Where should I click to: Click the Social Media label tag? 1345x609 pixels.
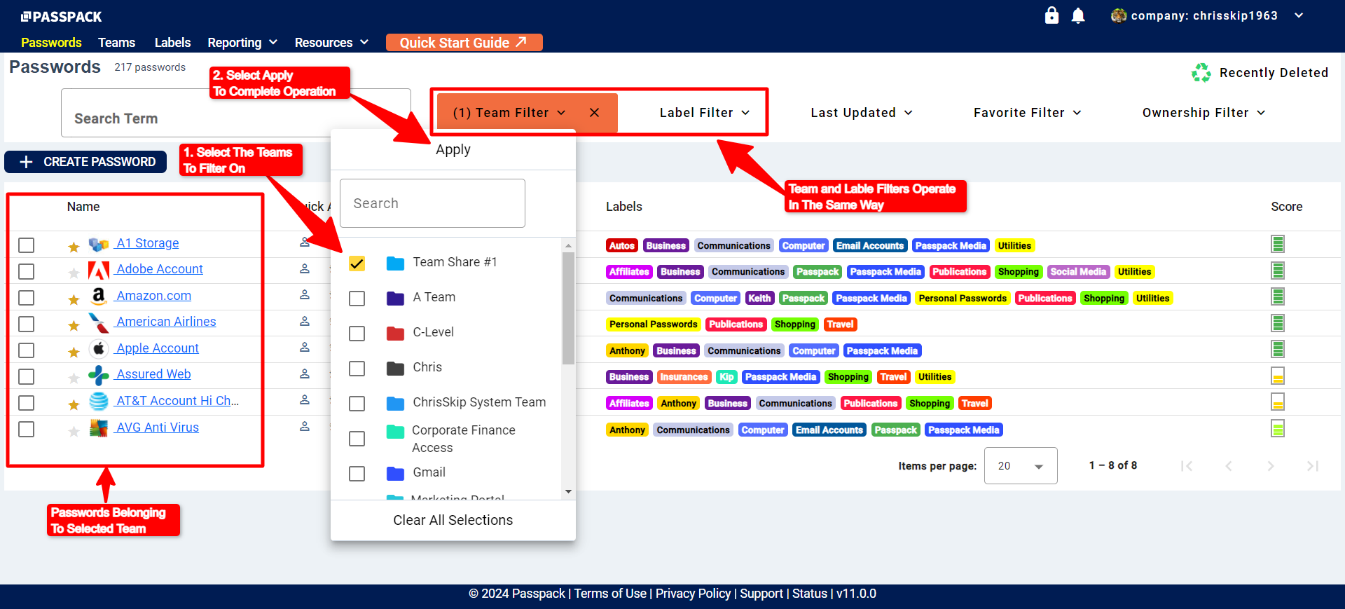point(1078,272)
